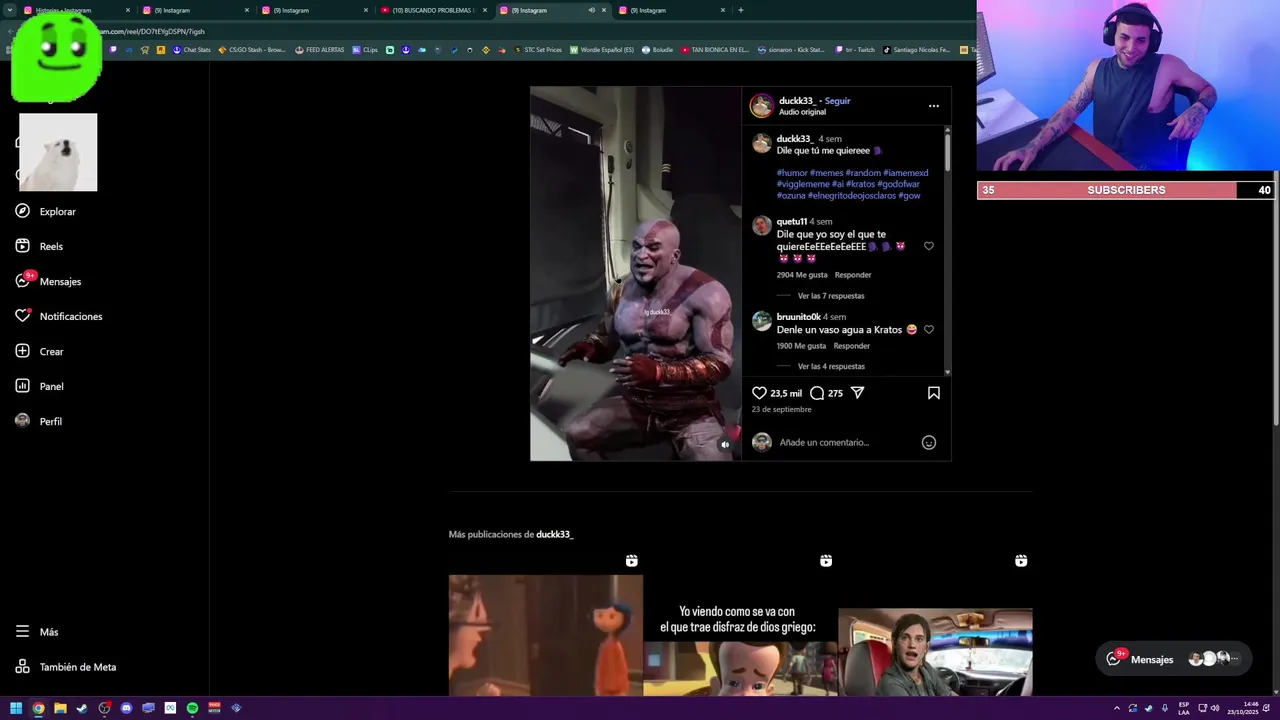Follow duckk33_ with Seguir
Image resolution: width=1280 pixels, height=720 pixels.
click(837, 101)
